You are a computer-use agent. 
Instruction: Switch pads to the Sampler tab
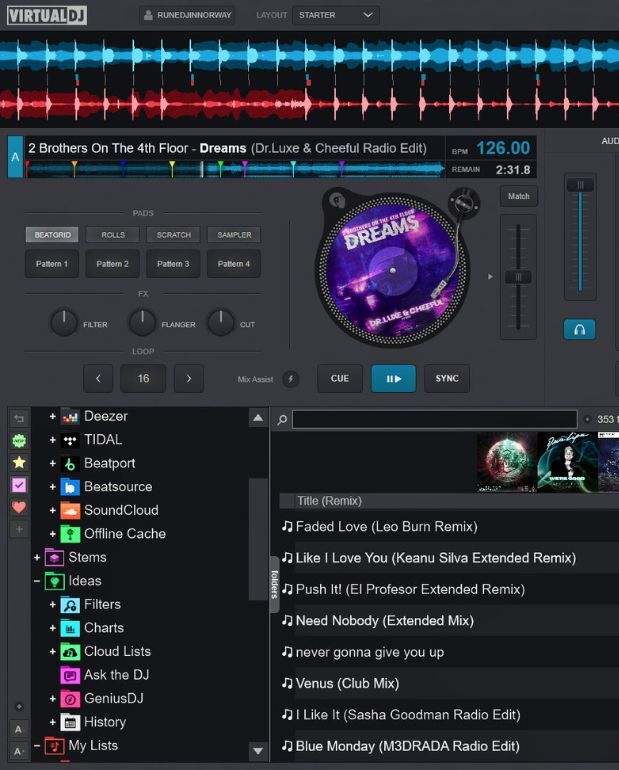point(234,235)
